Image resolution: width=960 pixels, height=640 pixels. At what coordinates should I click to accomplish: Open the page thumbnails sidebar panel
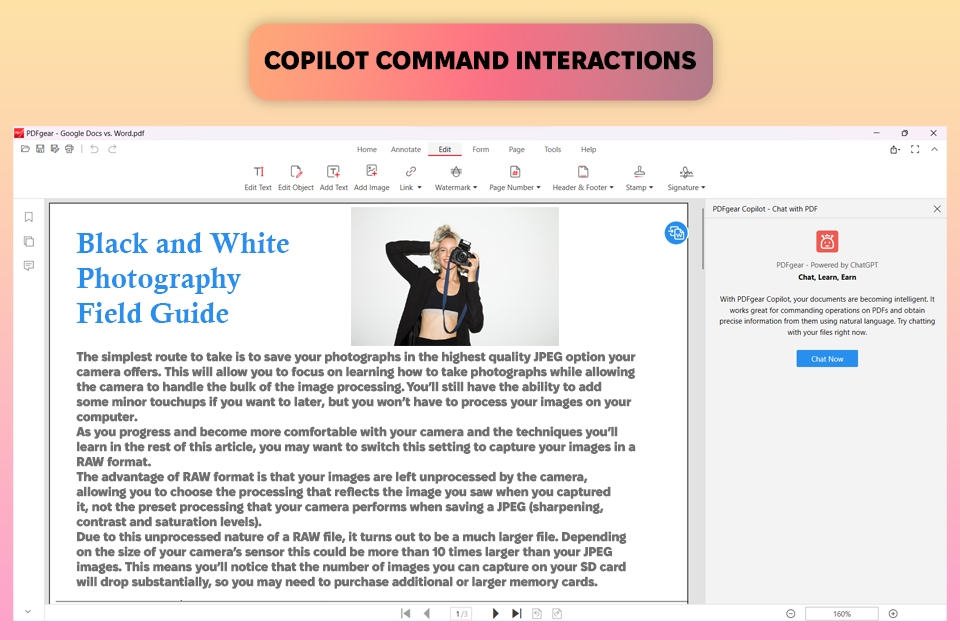[29, 241]
